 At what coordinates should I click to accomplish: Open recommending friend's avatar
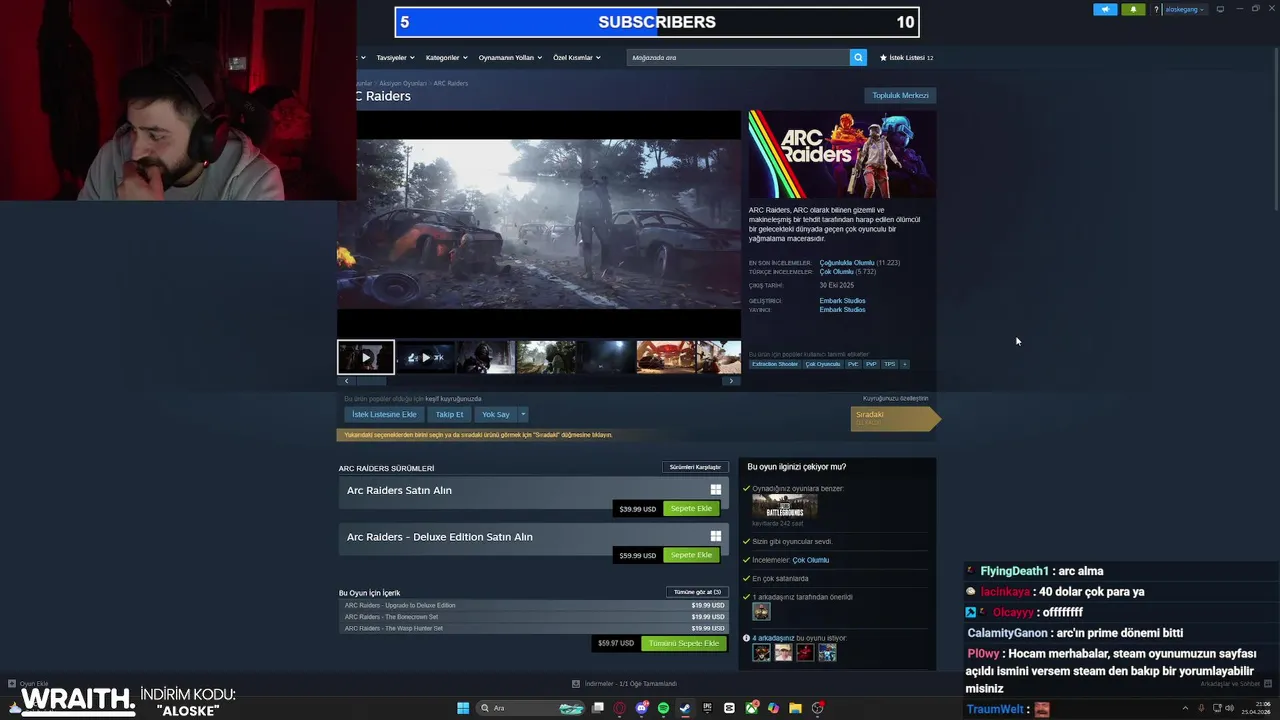click(762, 612)
